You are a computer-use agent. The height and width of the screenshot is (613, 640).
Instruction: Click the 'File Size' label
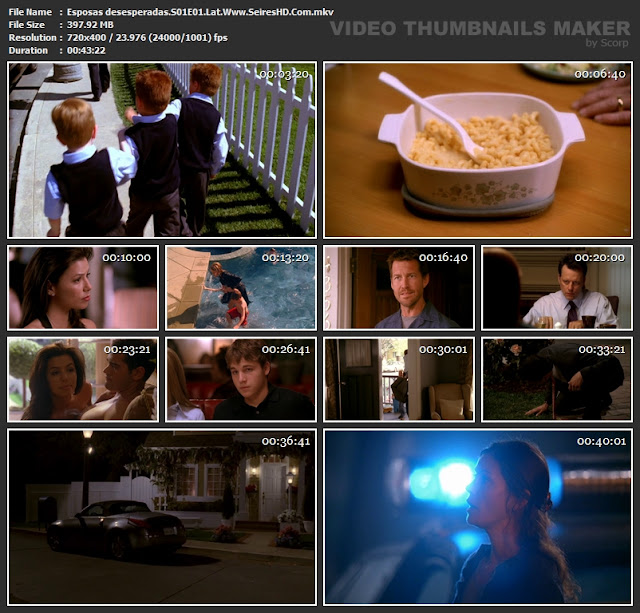27,25
